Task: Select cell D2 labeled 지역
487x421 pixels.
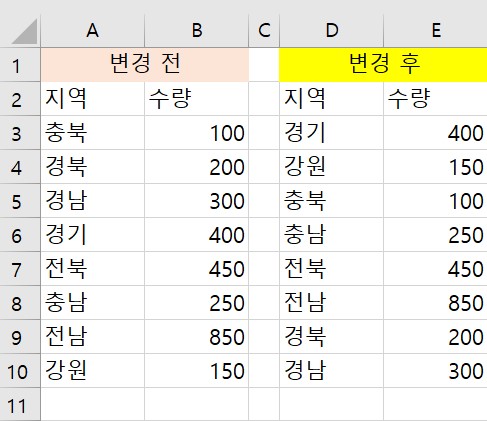Action: [x=332, y=99]
